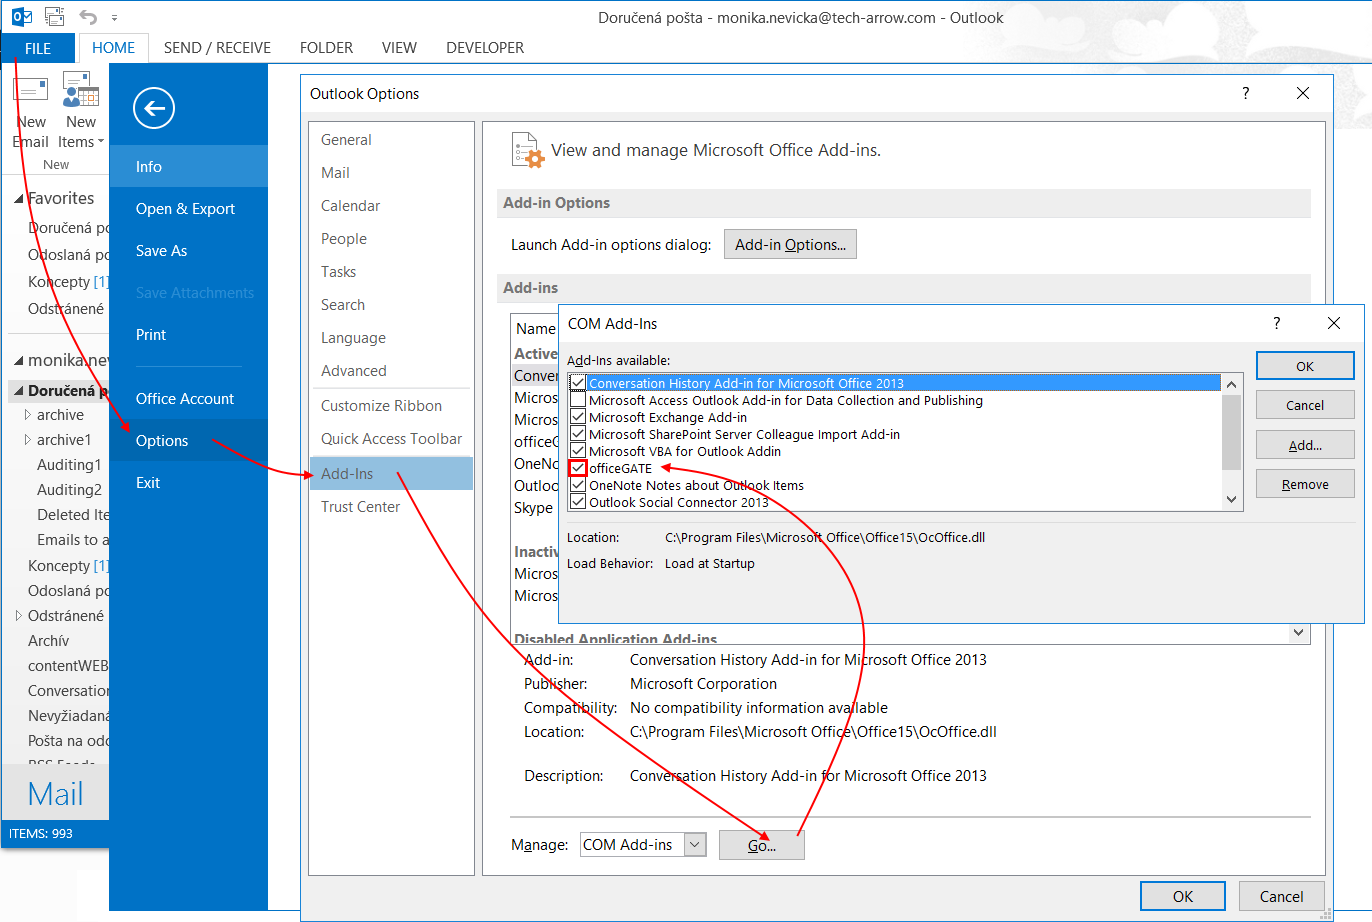This screenshot has width=1372, height=922.
Task: Click the Undo arrow in title bar
Action: pos(88,17)
